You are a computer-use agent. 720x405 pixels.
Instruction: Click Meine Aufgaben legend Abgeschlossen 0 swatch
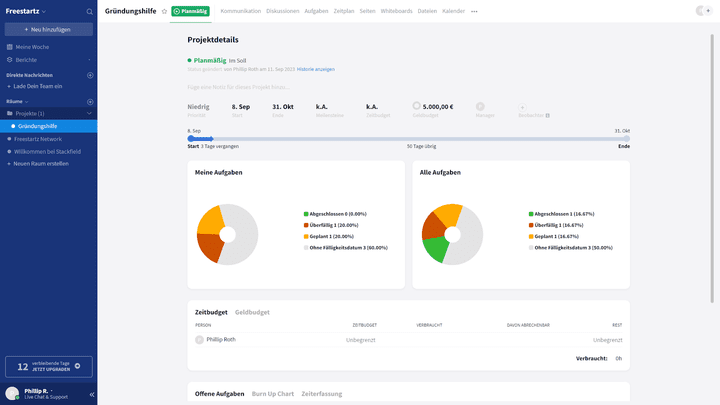tap(306, 214)
